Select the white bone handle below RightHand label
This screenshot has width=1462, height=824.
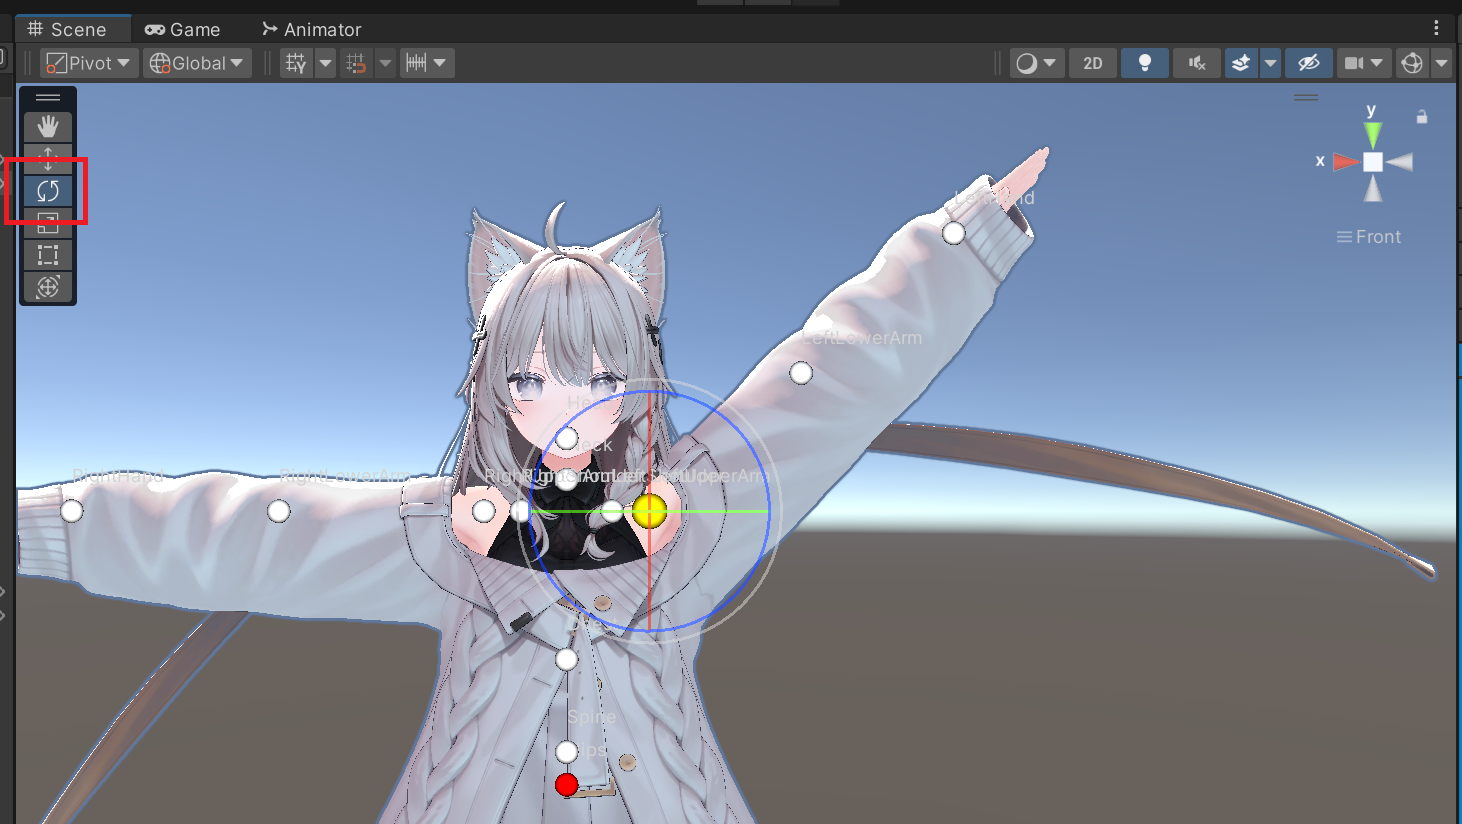[72, 511]
